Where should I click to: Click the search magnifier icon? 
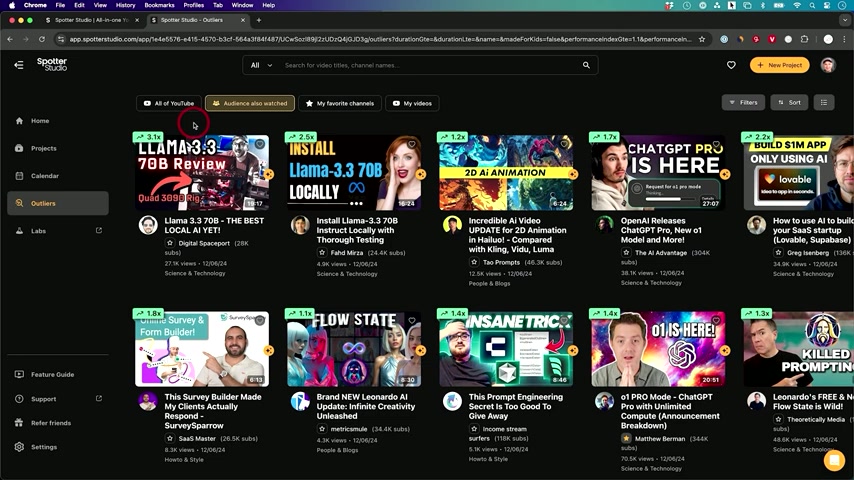pyautogui.click(x=586, y=65)
